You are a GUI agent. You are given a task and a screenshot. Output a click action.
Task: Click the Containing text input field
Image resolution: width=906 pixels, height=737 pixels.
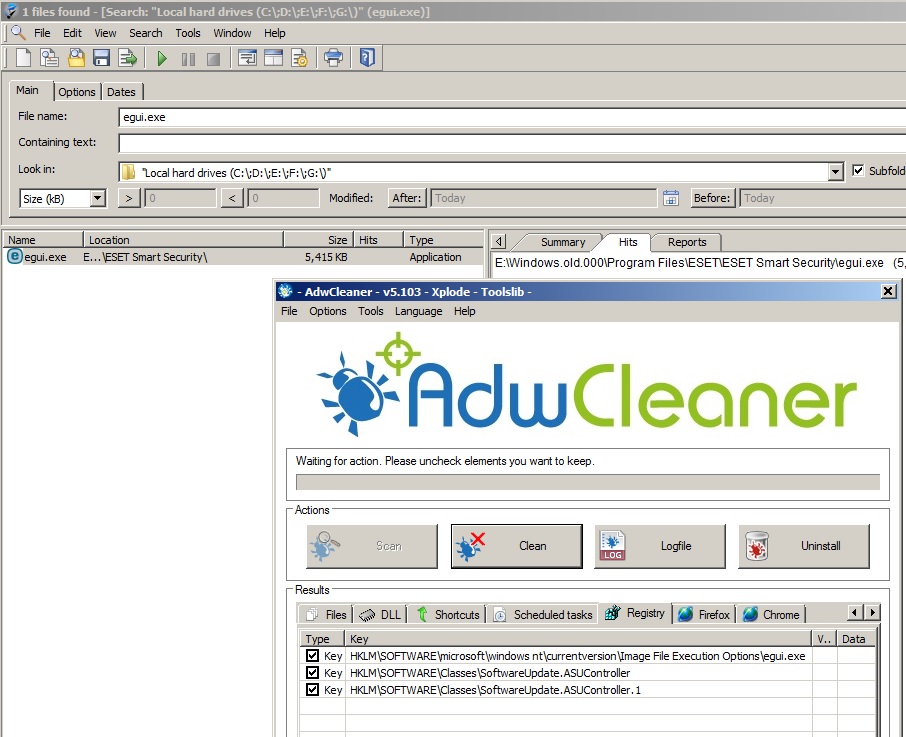(x=512, y=143)
